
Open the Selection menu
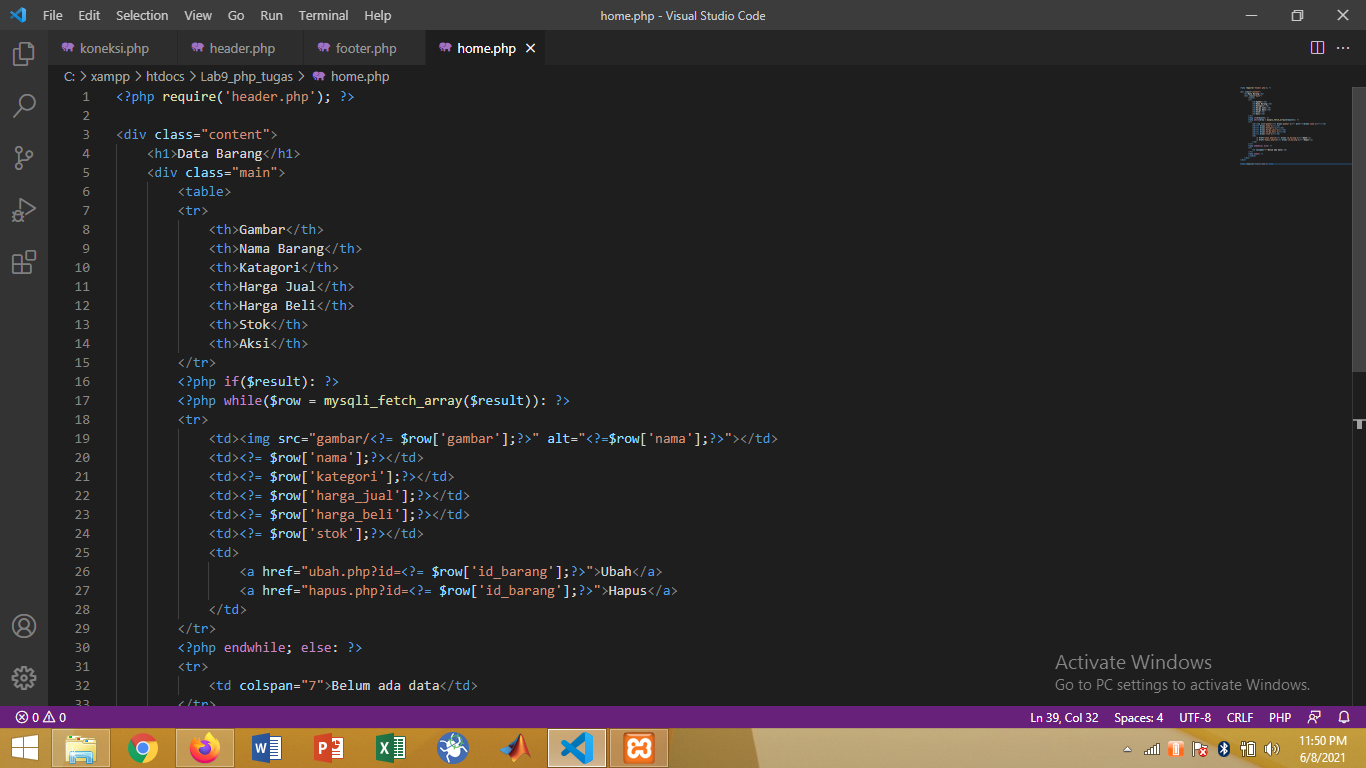[x=142, y=15]
